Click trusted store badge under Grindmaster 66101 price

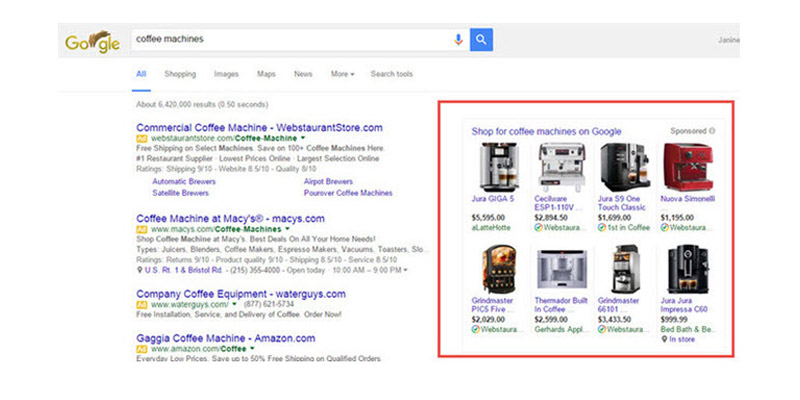click(602, 329)
